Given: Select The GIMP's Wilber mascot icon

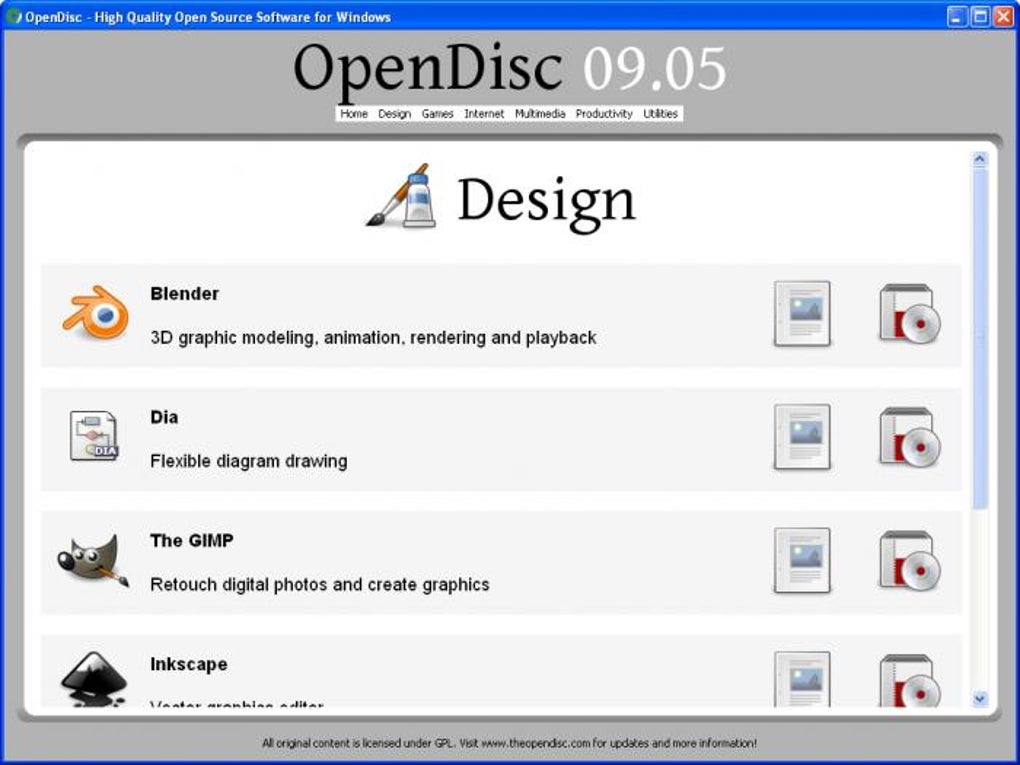Looking at the screenshot, I should [x=93, y=560].
